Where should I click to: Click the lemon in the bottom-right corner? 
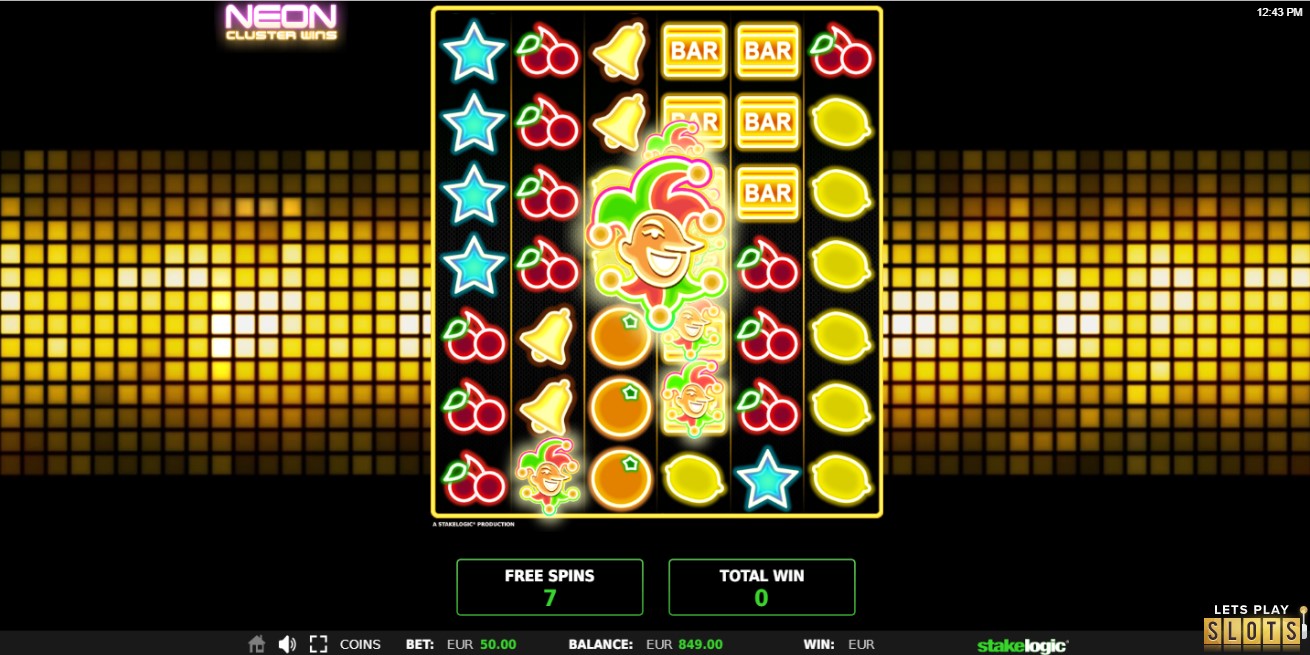840,479
